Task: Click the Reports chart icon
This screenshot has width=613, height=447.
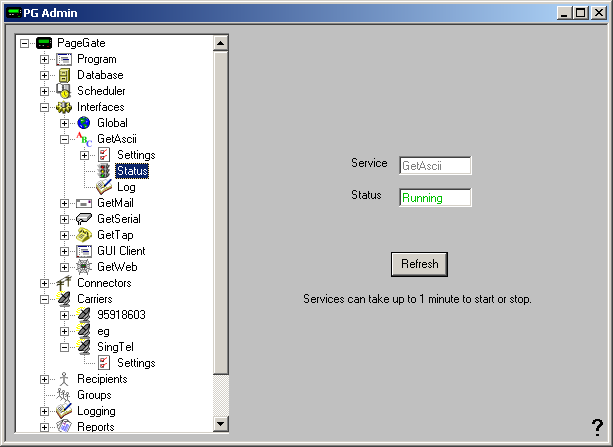Action: (64, 426)
